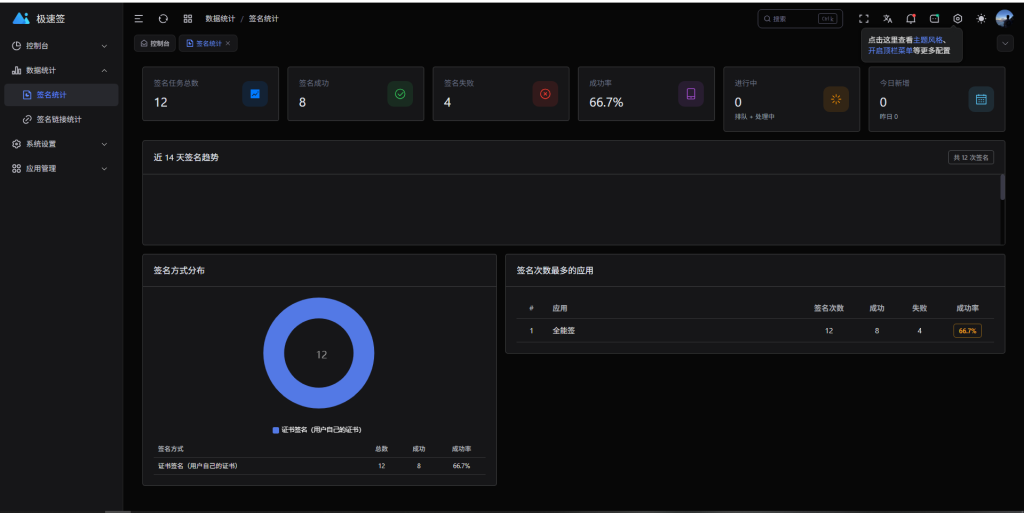The image size is (1024, 513).
Task: Click the 极速签 logo in the sidebar
Action: click(x=39, y=19)
